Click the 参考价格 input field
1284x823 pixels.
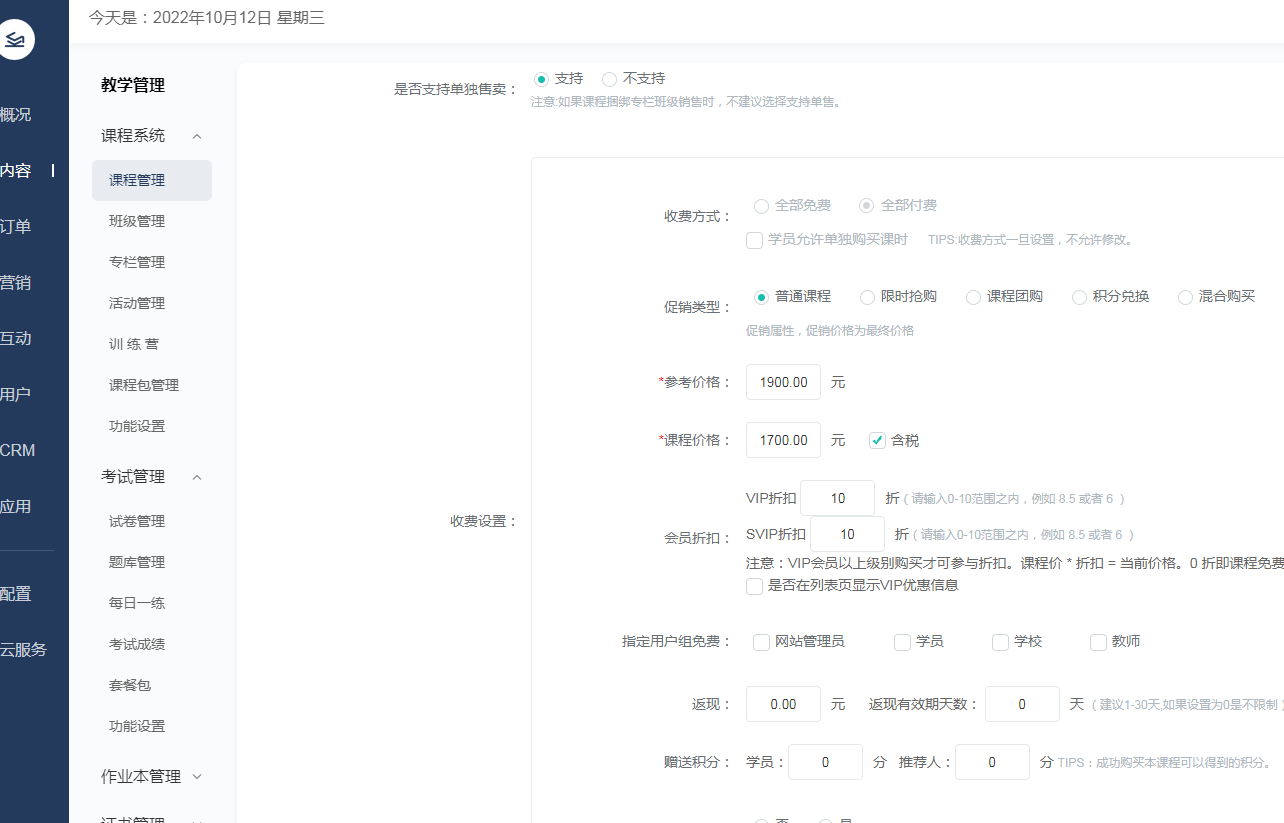(x=783, y=382)
